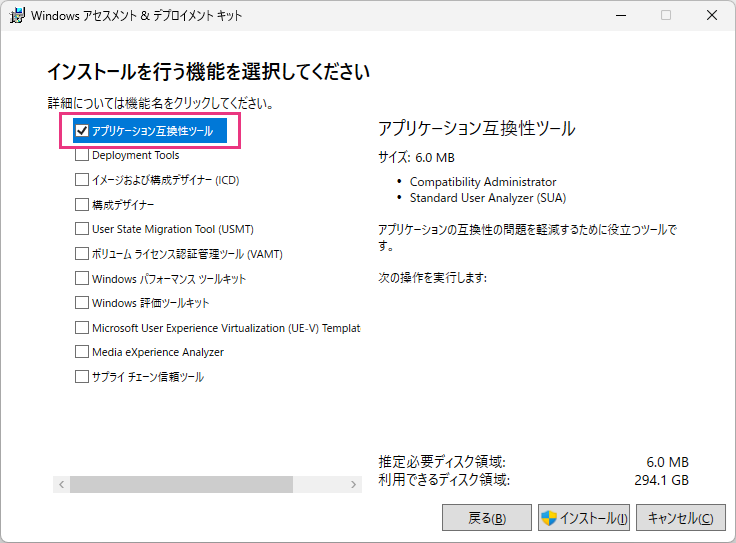Click the Media eXperience Analyzer label
This screenshot has width=736, height=543.
pyautogui.click(x=158, y=352)
